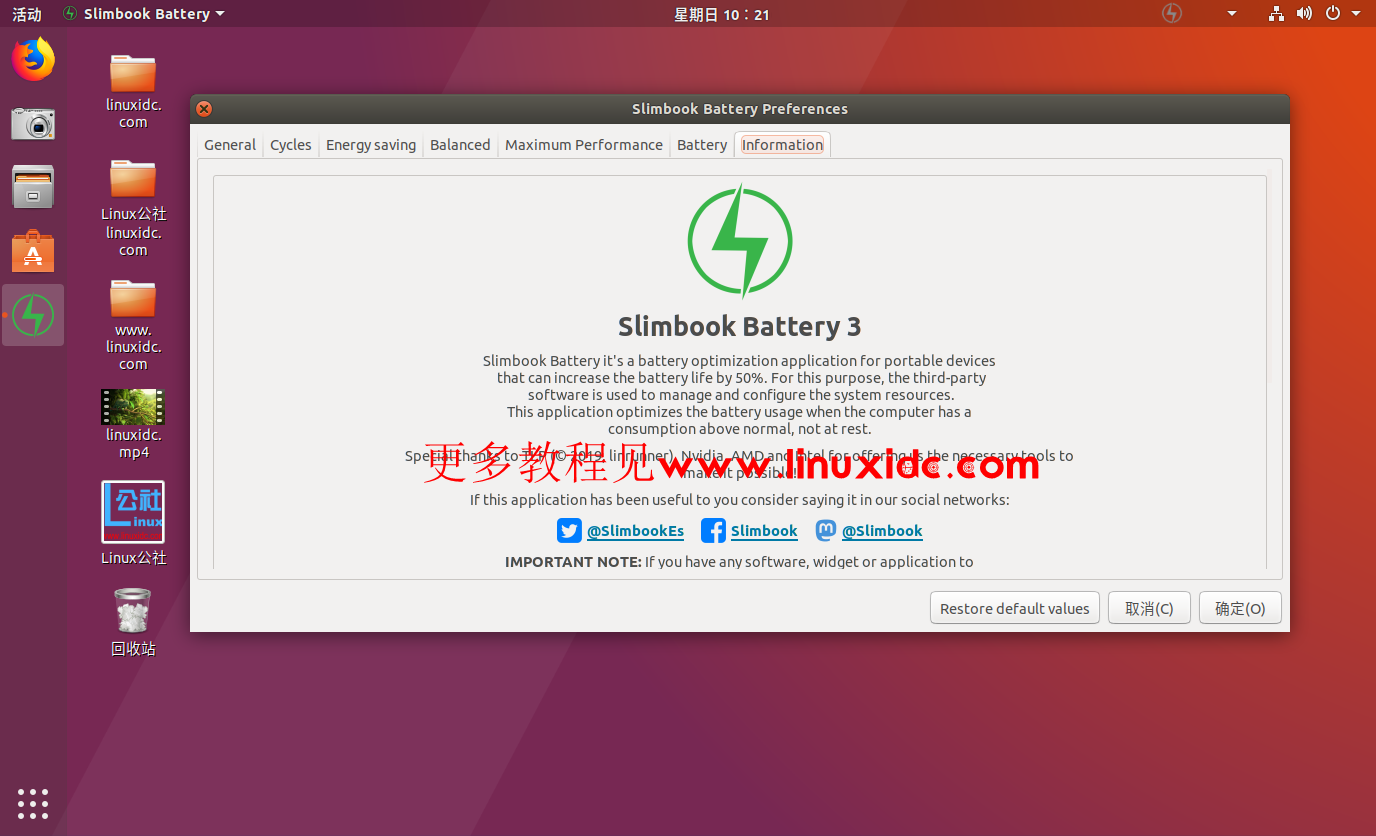This screenshot has width=1376, height=836.
Task: Close the Slimbook Battery Preferences window
Action: (204, 109)
